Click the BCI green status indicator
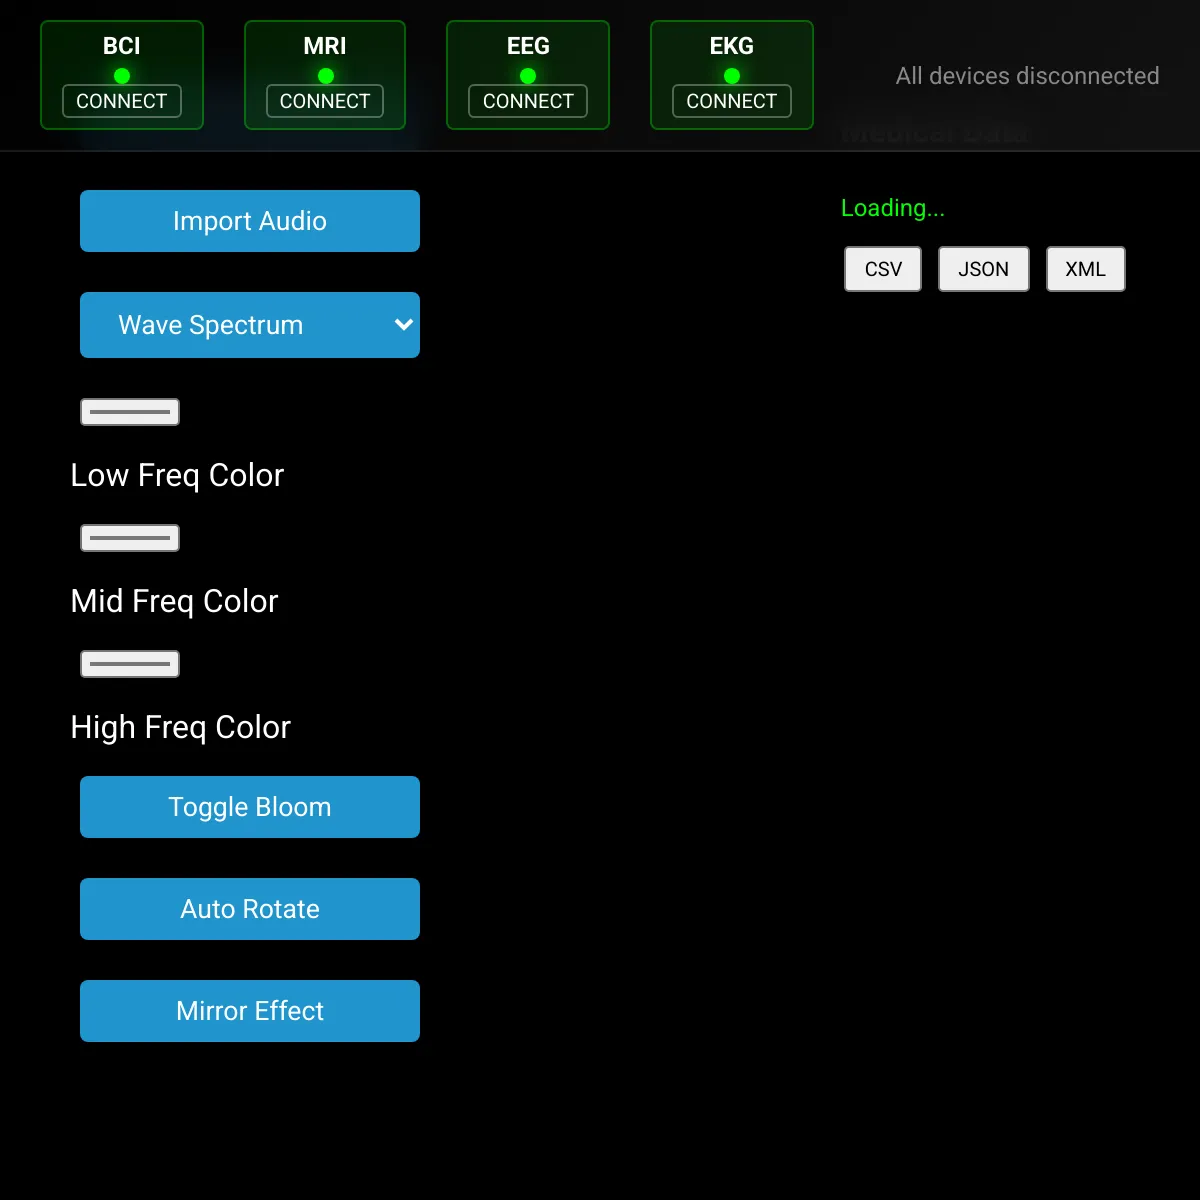 122,76
